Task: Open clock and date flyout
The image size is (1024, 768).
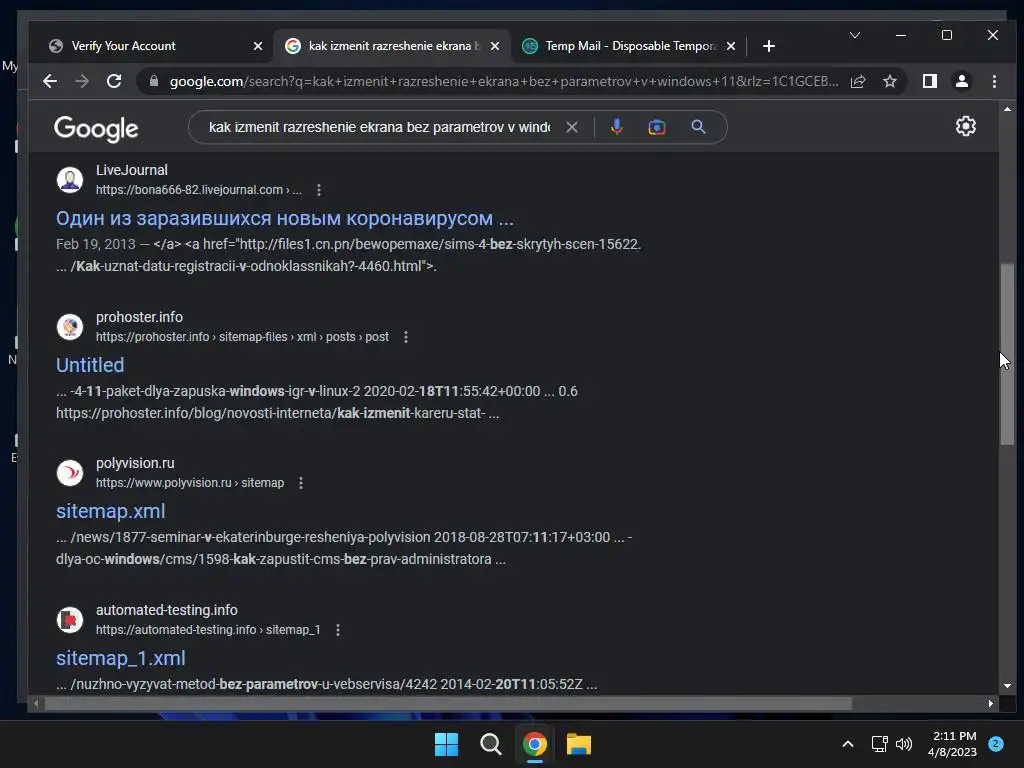Action: (x=952, y=744)
